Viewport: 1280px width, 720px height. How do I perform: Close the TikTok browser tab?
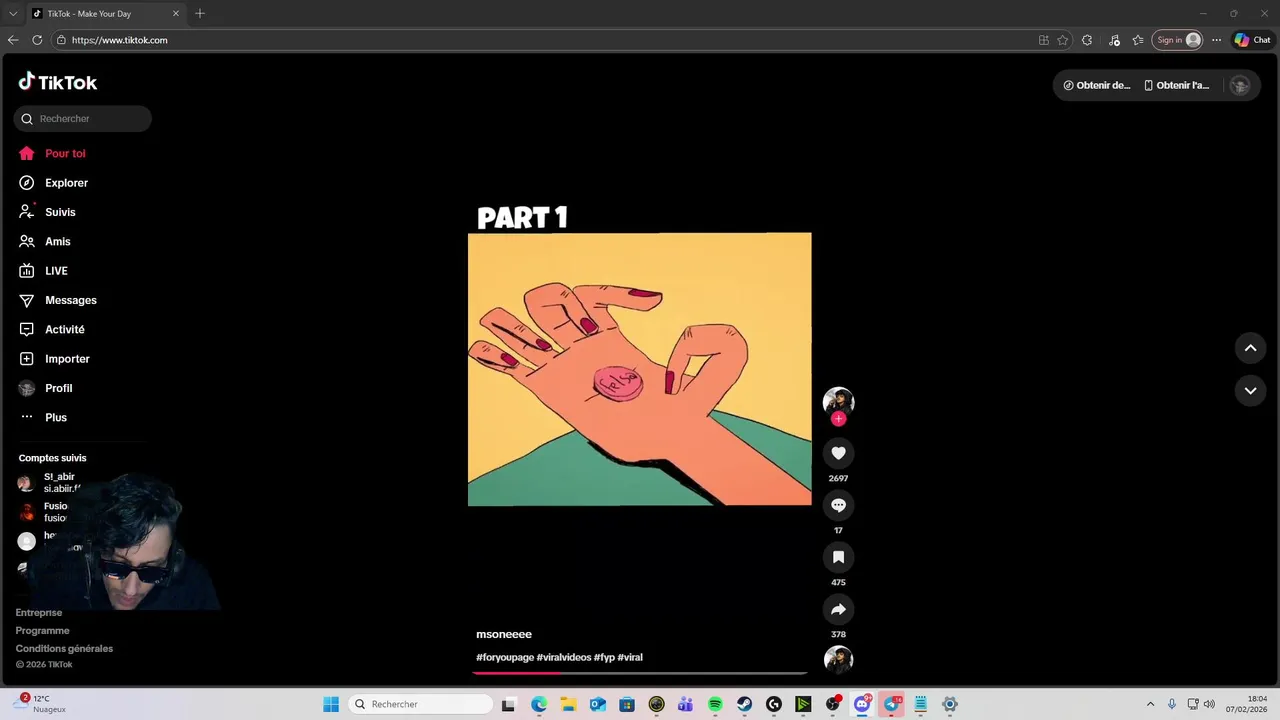point(176,13)
